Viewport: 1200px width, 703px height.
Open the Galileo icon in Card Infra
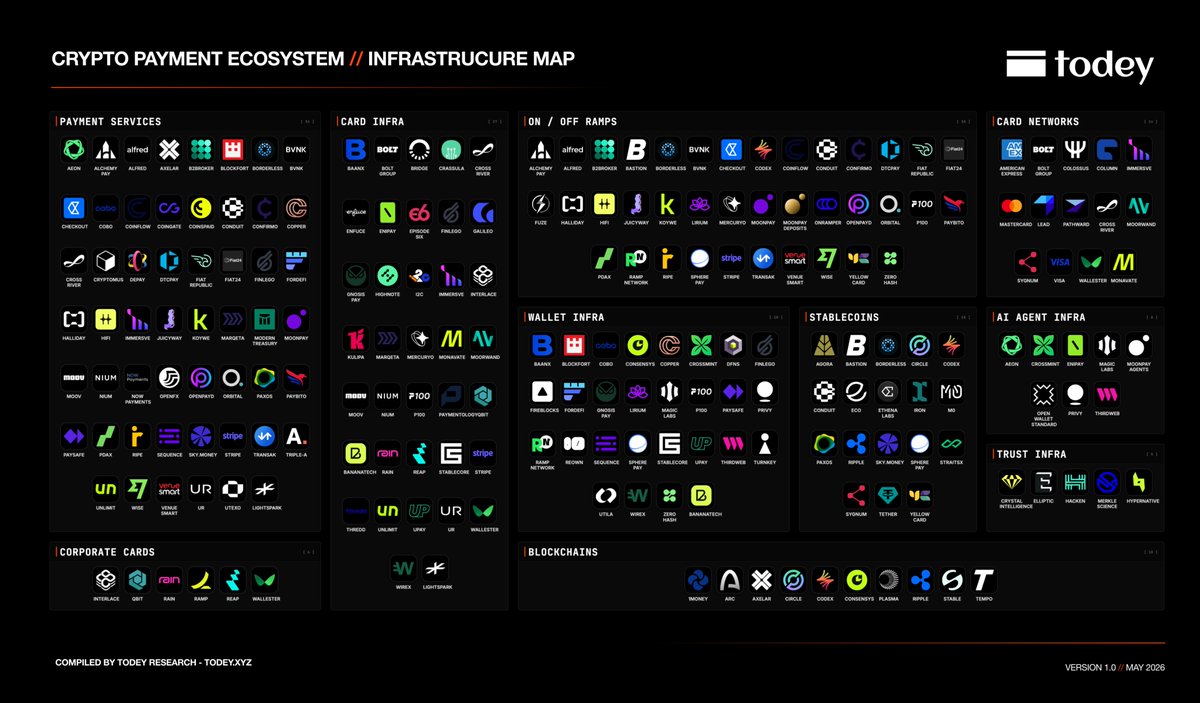click(483, 212)
